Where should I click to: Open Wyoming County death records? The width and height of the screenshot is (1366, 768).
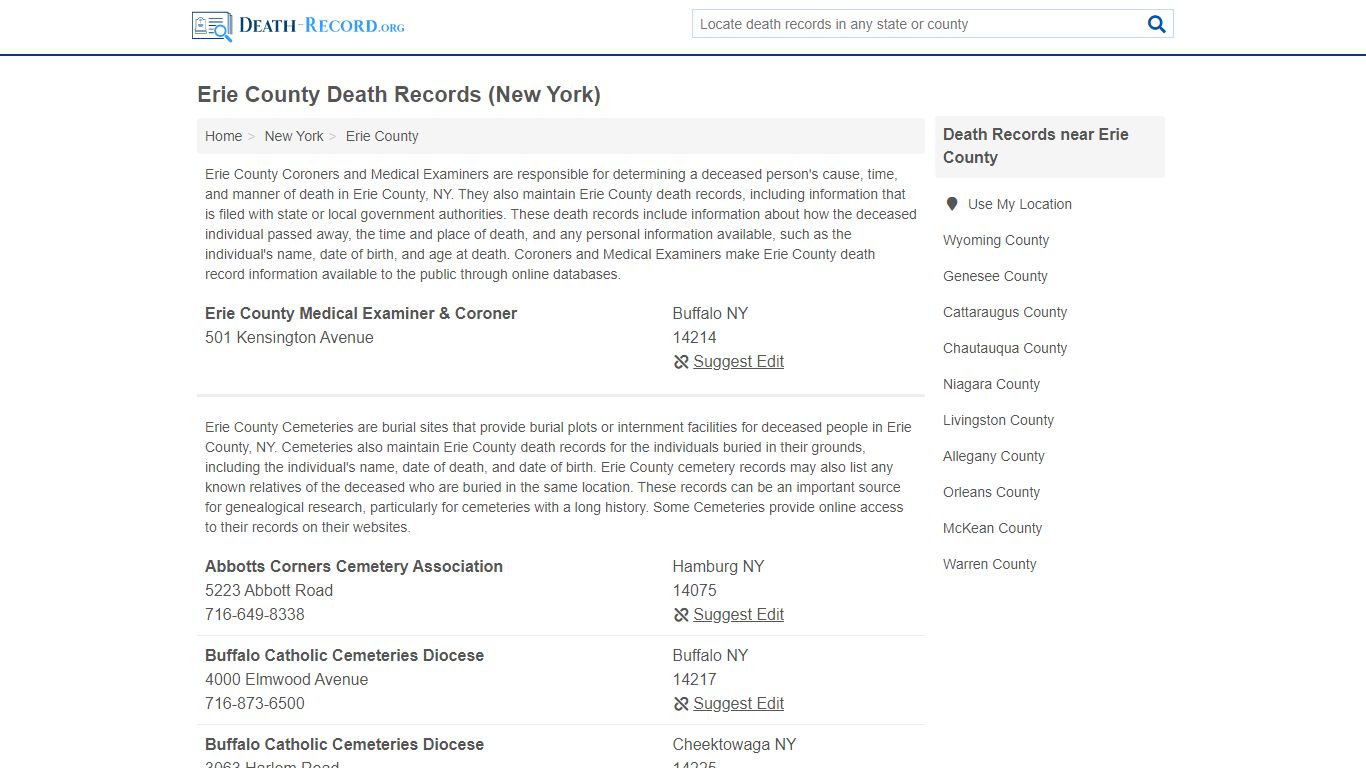pyautogui.click(x=996, y=240)
